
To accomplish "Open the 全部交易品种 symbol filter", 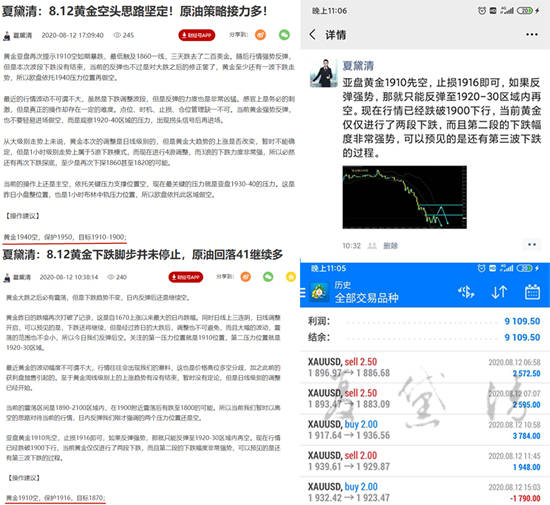I will click(x=367, y=298).
